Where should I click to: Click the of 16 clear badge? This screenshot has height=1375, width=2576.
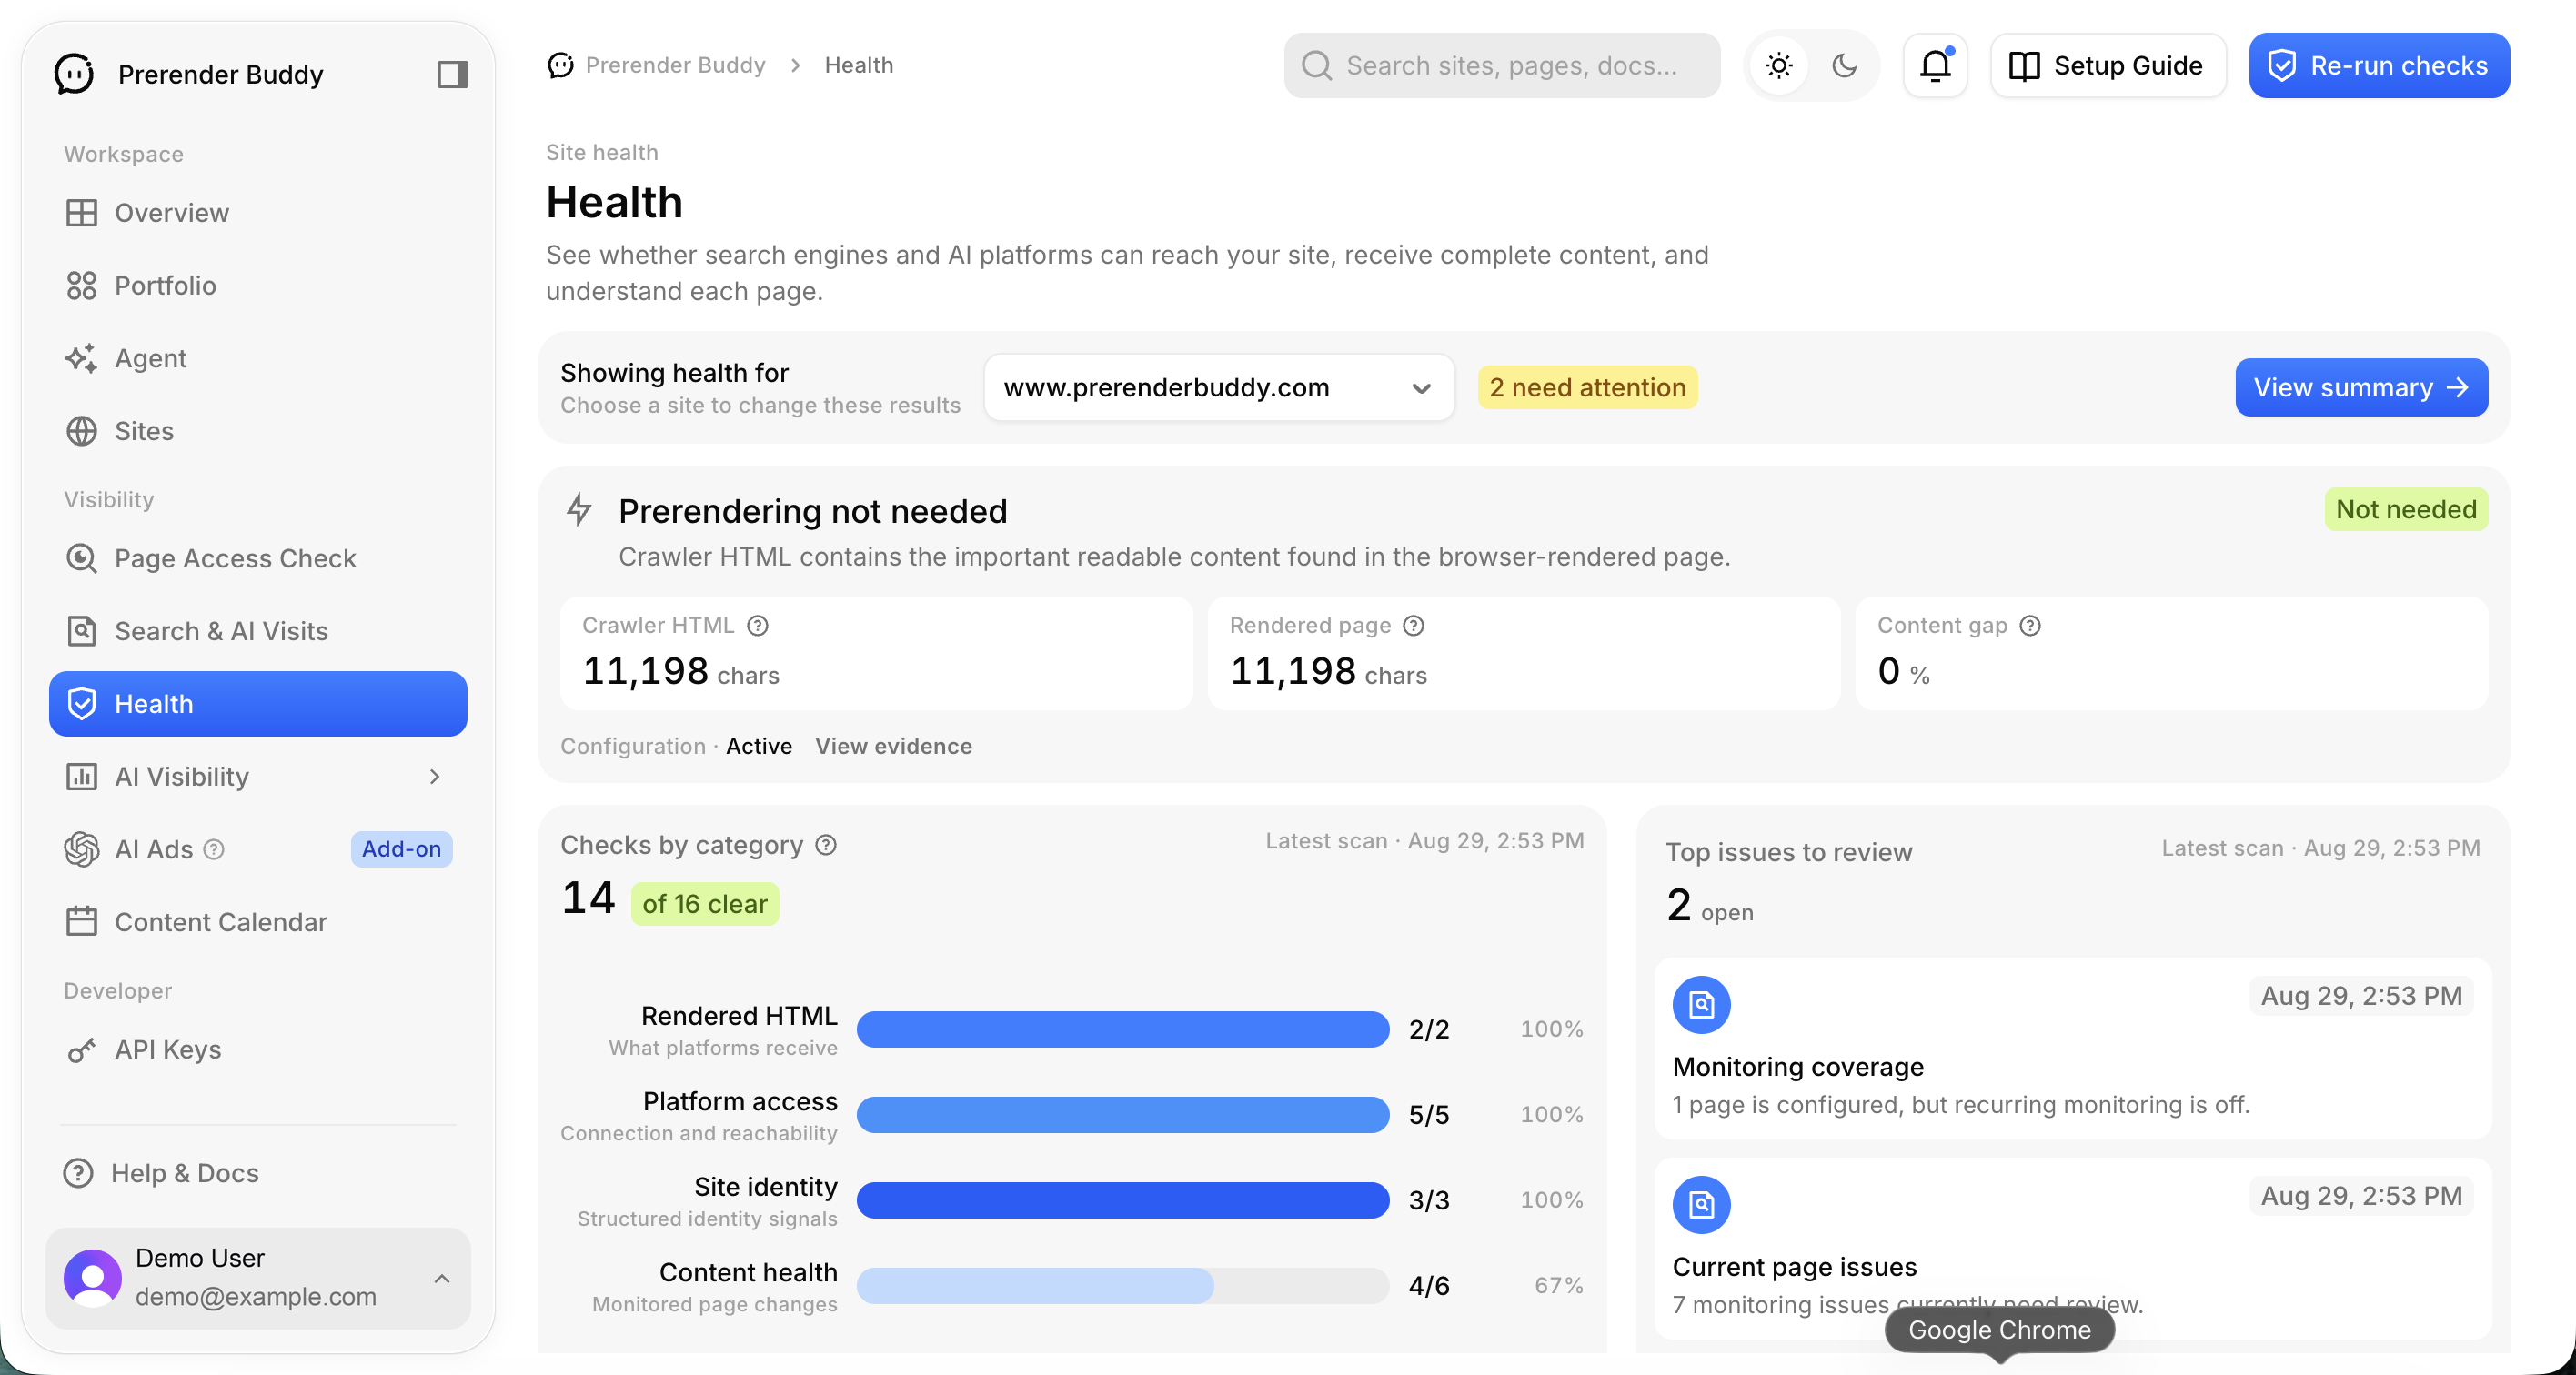point(705,903)
